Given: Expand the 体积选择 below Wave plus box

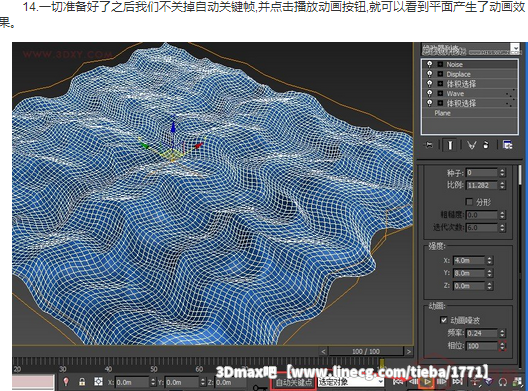Looking at the screenshot, I should click(440, 103).
